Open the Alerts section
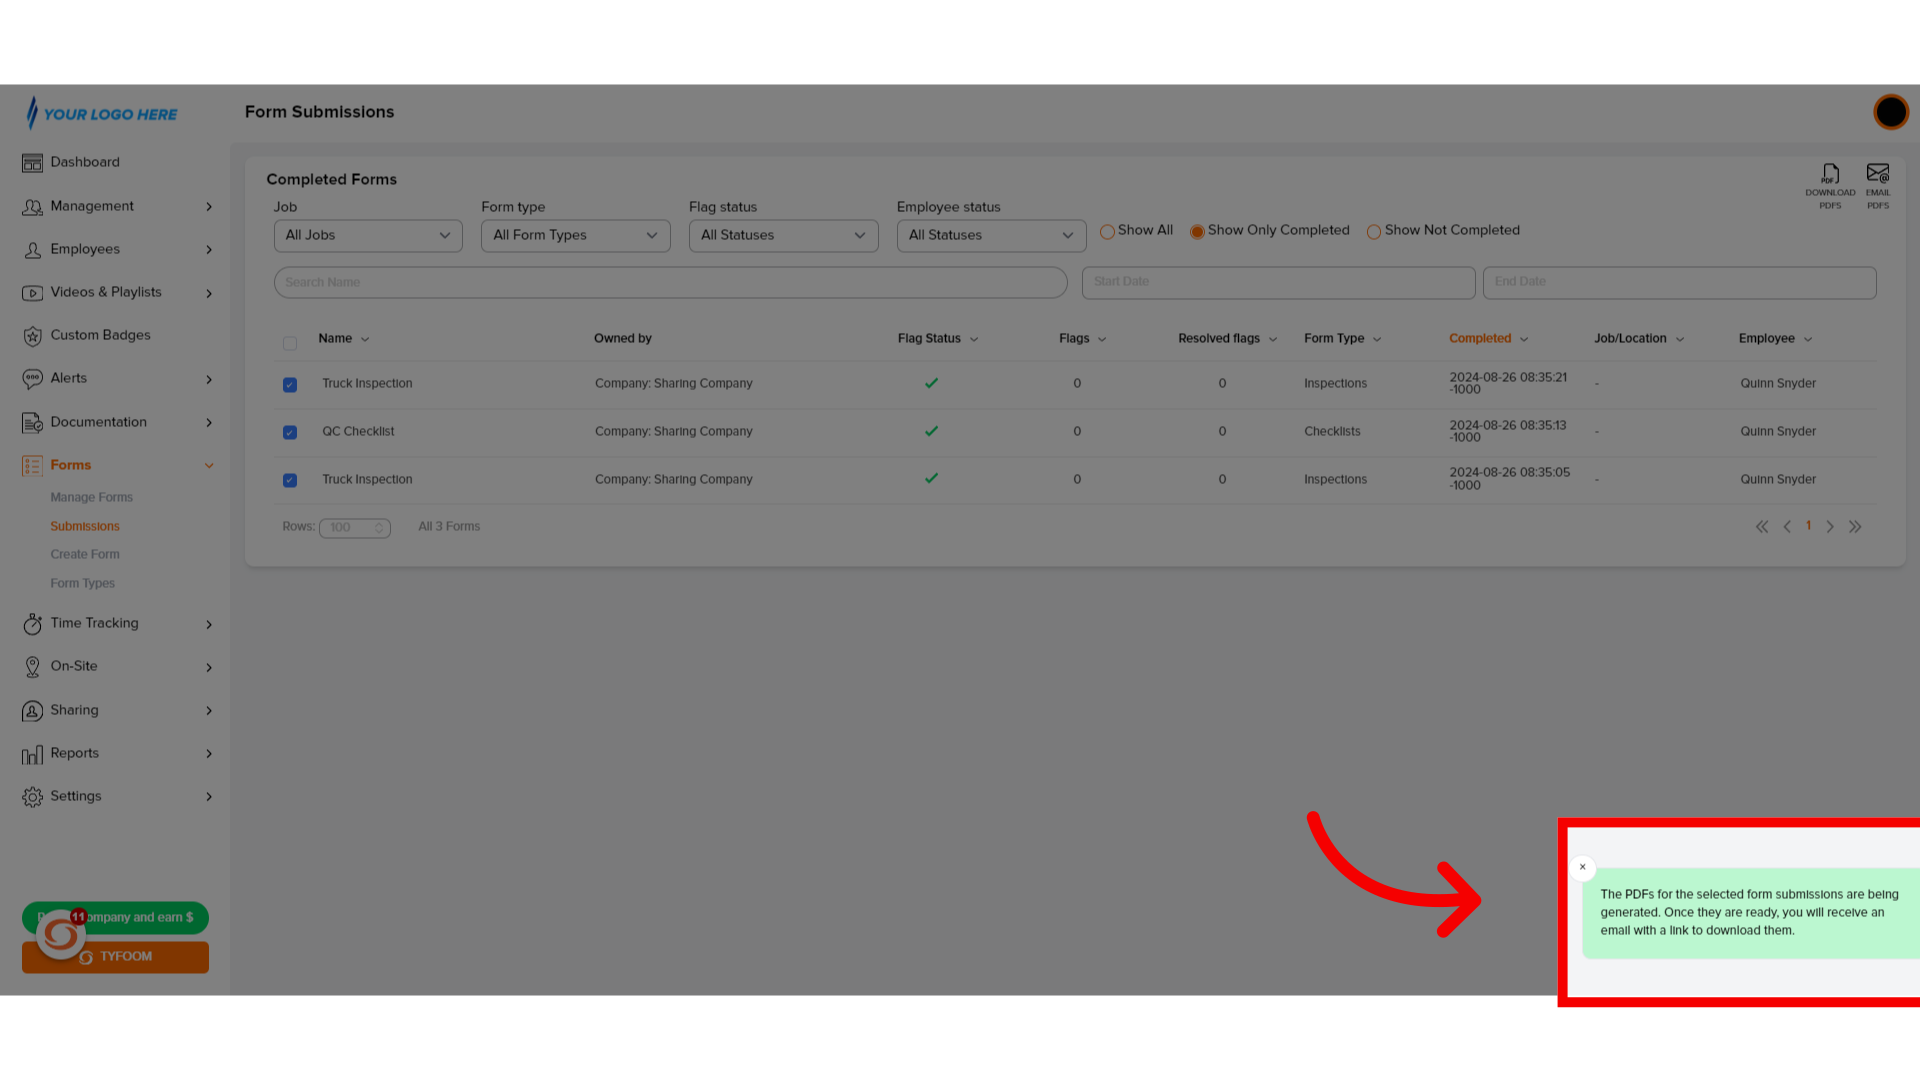The image size is (1920, 1080). coord(69,377)
